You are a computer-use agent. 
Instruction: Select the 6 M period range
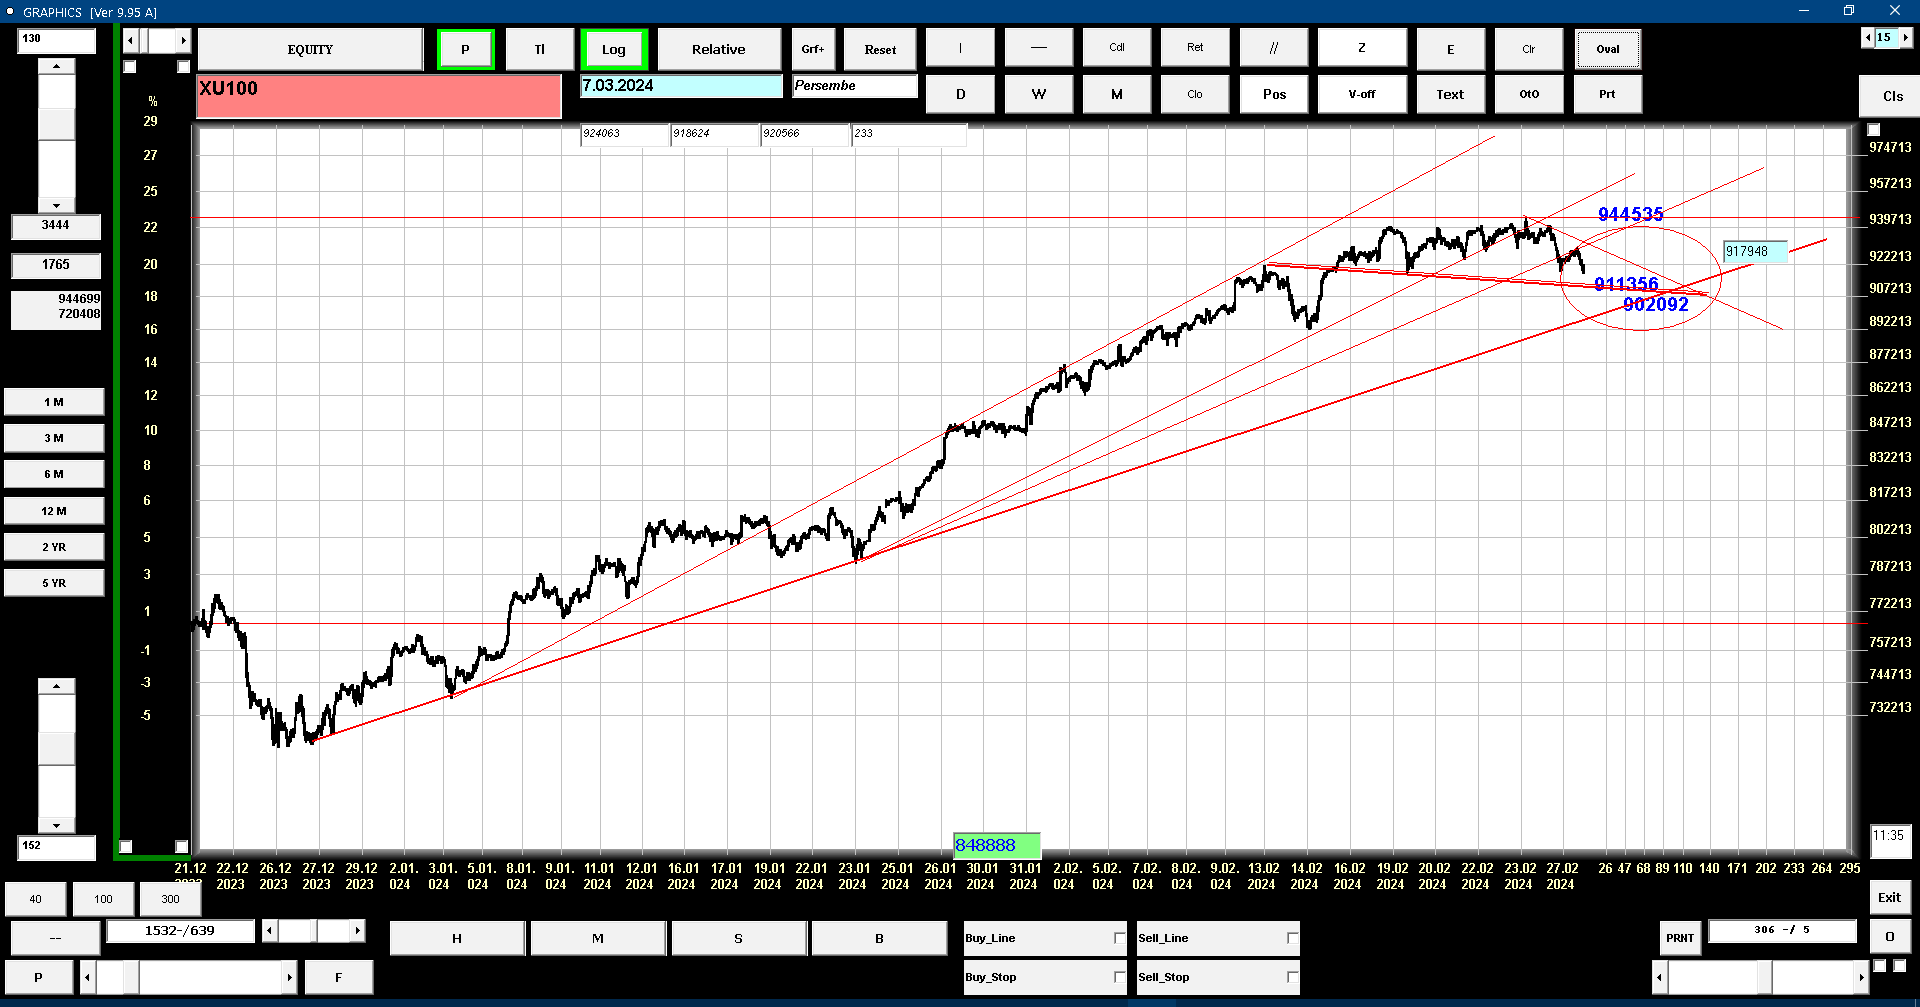54,474
